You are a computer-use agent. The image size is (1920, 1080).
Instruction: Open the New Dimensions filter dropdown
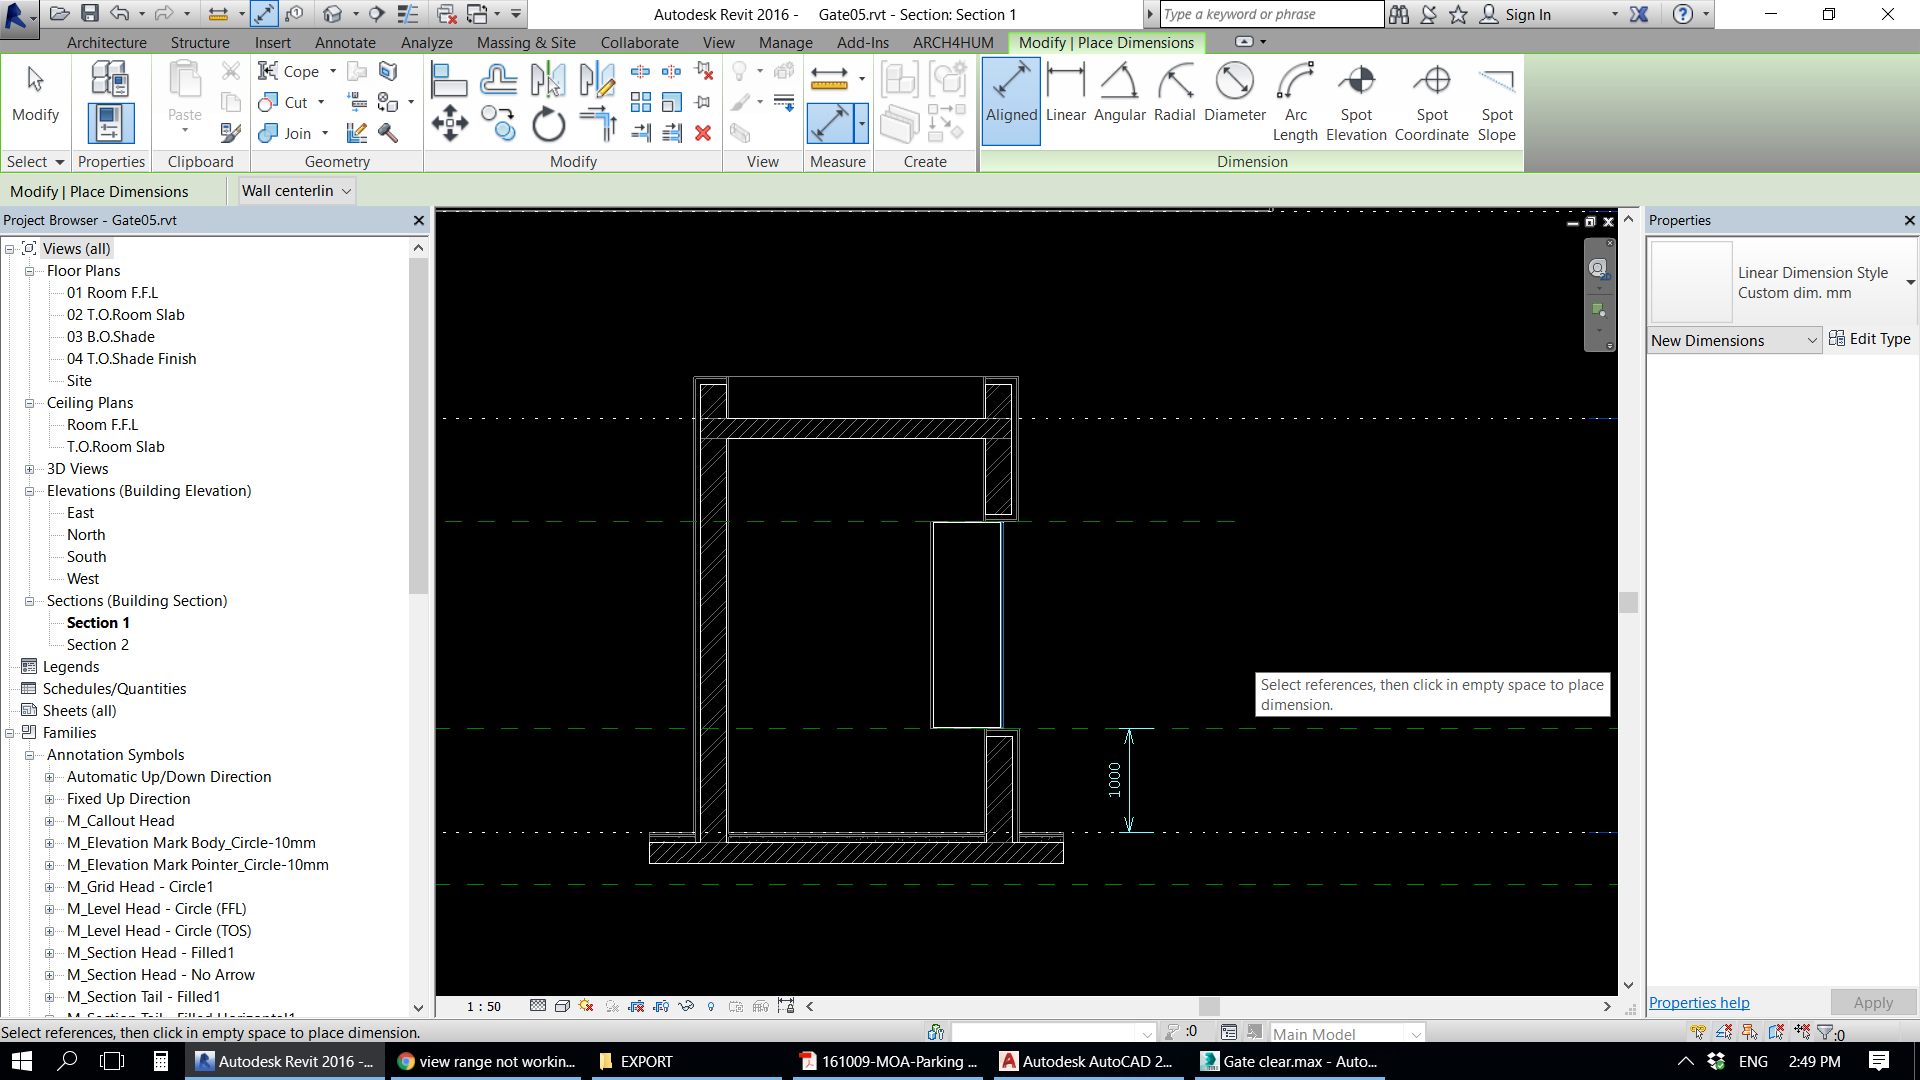coord(1734,340)
